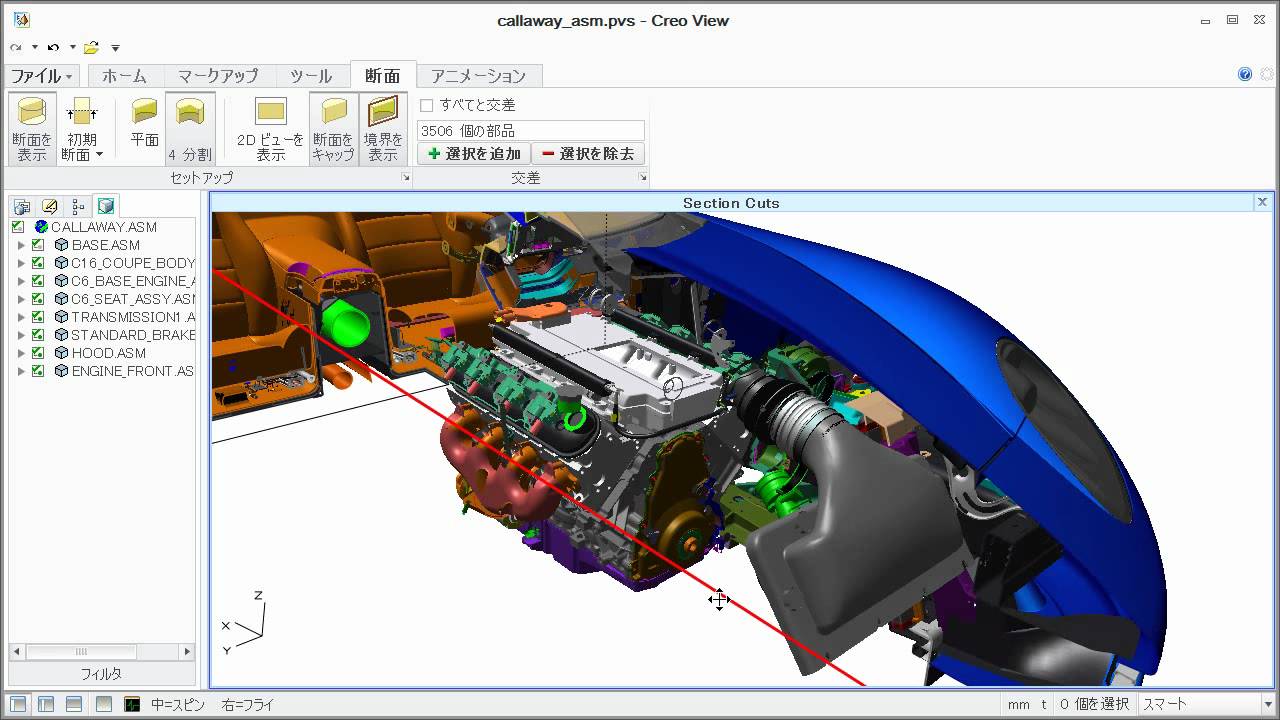Viewport: 1280px width, 720px height.
Task: Open the 交差 group dialog launcher
Action: [643, 178]
